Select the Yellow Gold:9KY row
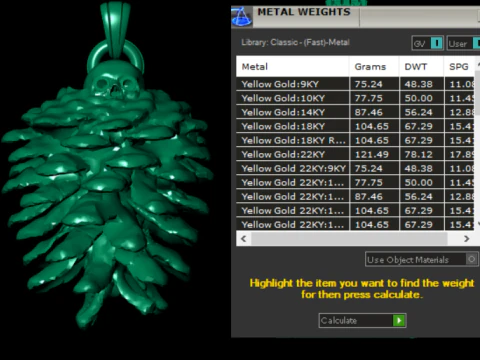Viewport: 480px width, 360px height. point(355,84)
